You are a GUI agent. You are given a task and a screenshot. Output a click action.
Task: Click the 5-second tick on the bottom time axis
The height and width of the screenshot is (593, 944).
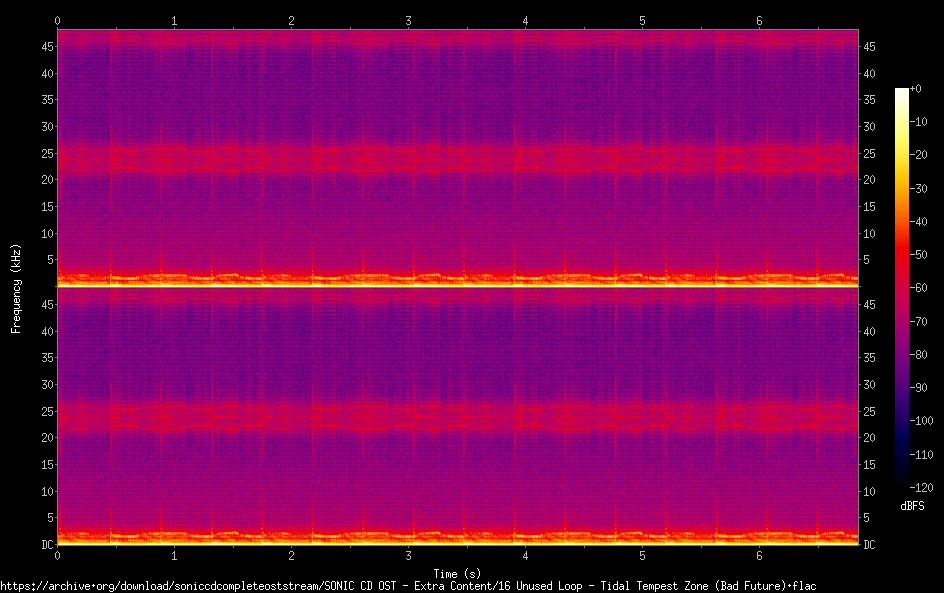[x=643, y=555]
